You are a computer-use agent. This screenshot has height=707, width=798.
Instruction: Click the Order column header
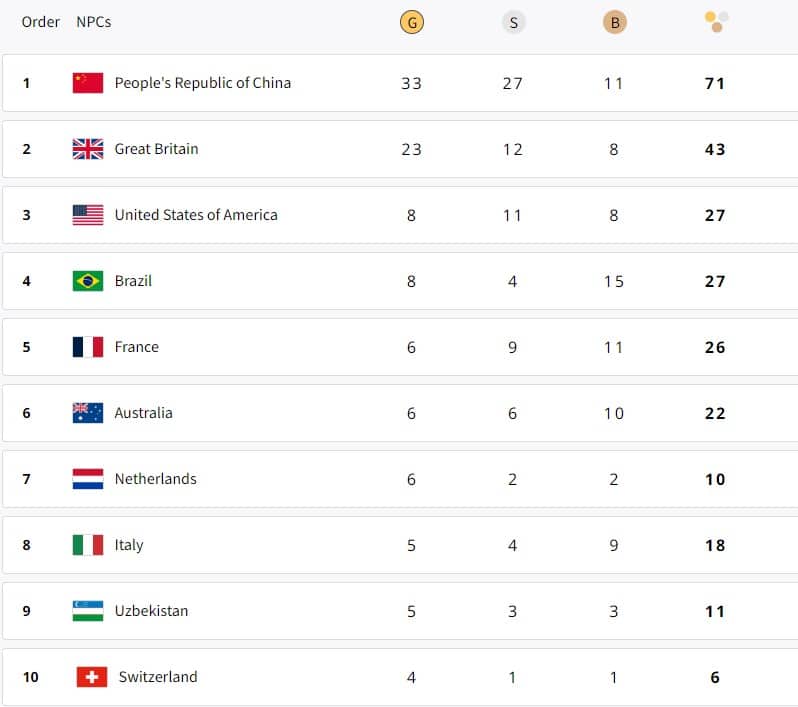[x=41, y=22]
